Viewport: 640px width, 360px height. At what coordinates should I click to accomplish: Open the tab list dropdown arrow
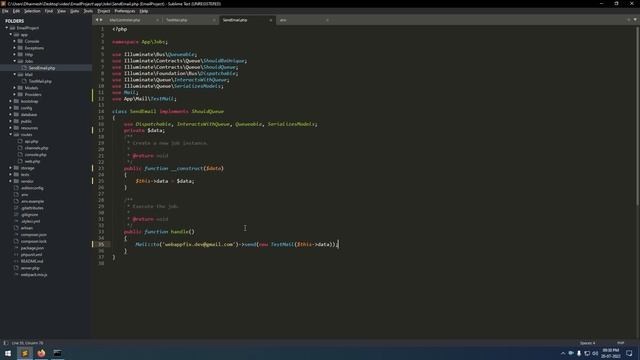[635, 20]
